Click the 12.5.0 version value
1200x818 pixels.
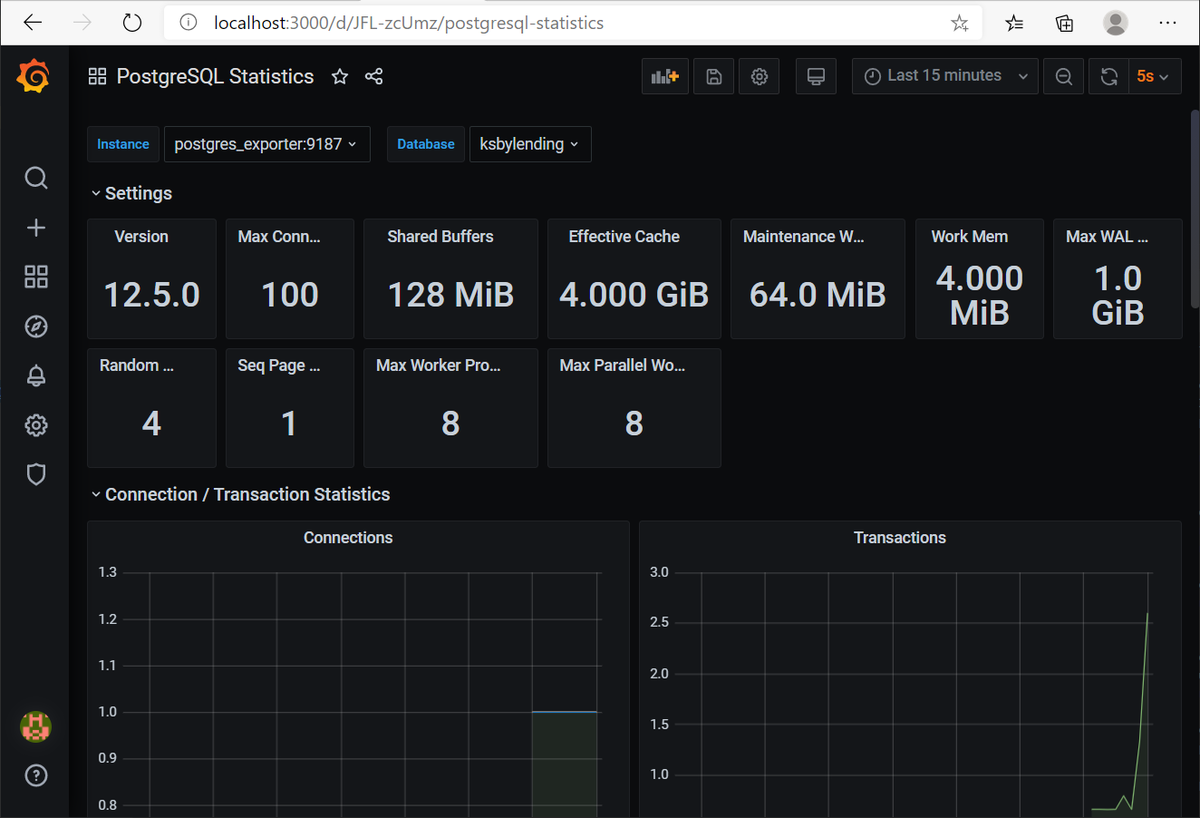click(152, 295)
